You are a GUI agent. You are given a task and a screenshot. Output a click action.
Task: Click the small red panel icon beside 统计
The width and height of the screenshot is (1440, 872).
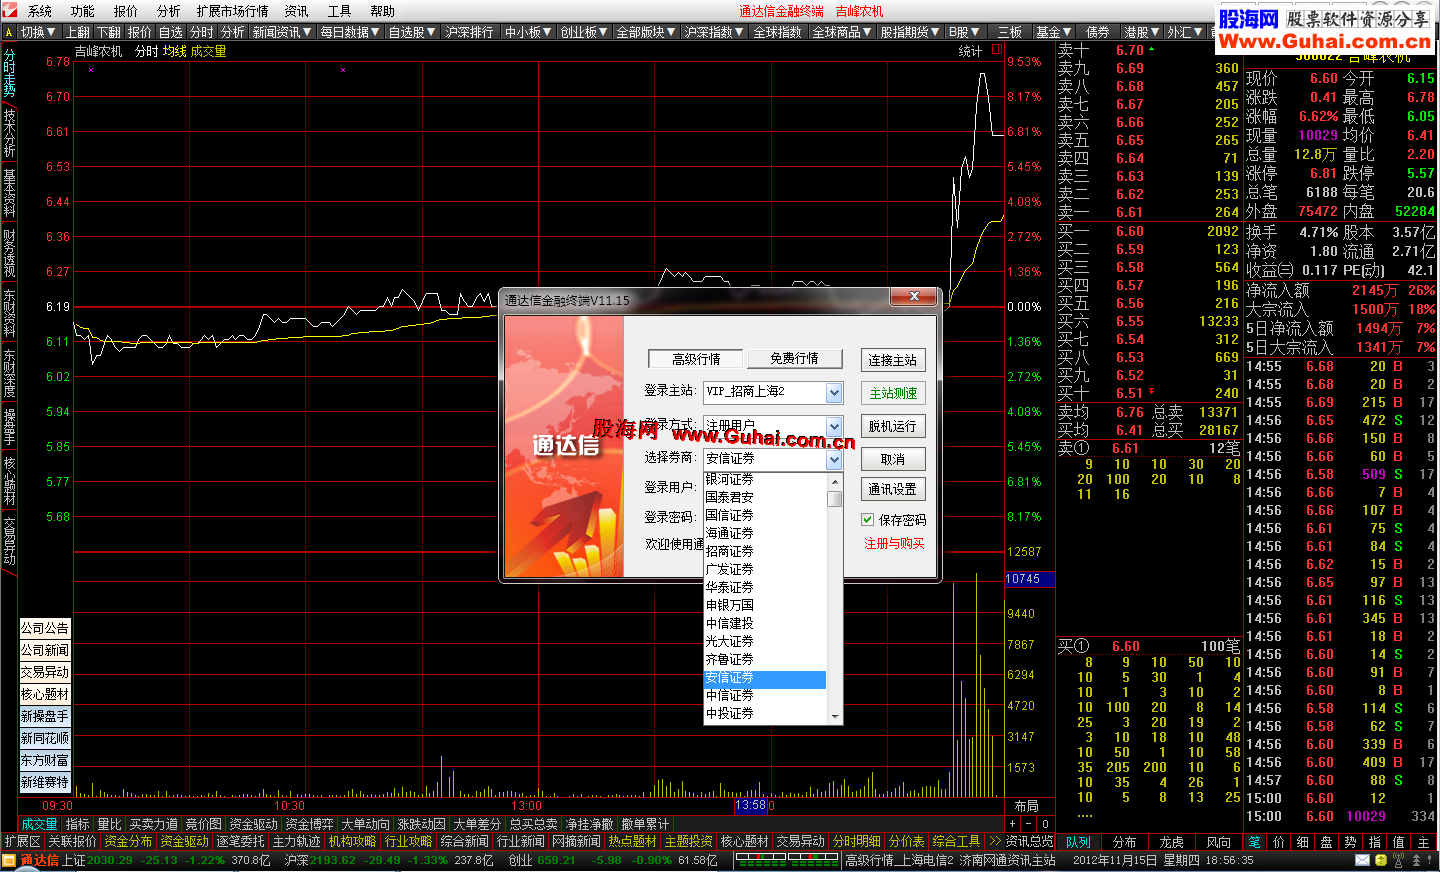[x=997, y=50]
